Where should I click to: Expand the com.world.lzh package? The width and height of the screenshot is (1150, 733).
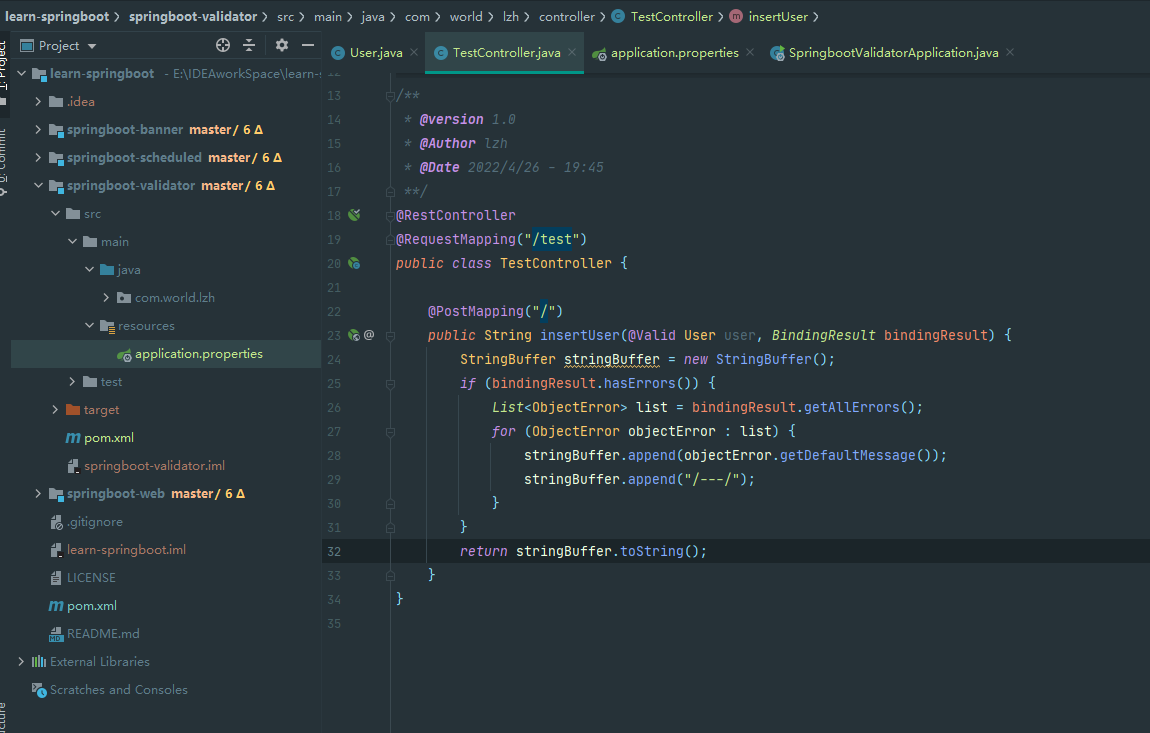pos(106,297)
